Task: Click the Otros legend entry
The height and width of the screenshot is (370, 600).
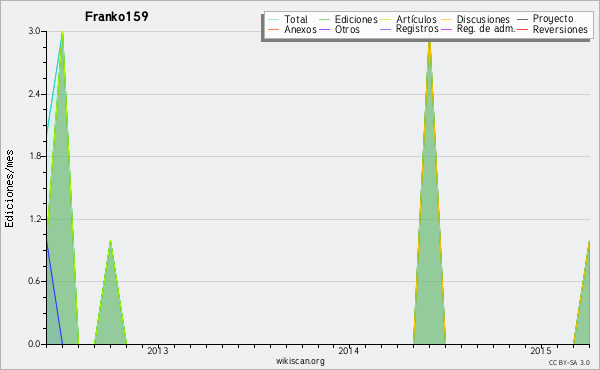Action: click(x=339, y=29)
